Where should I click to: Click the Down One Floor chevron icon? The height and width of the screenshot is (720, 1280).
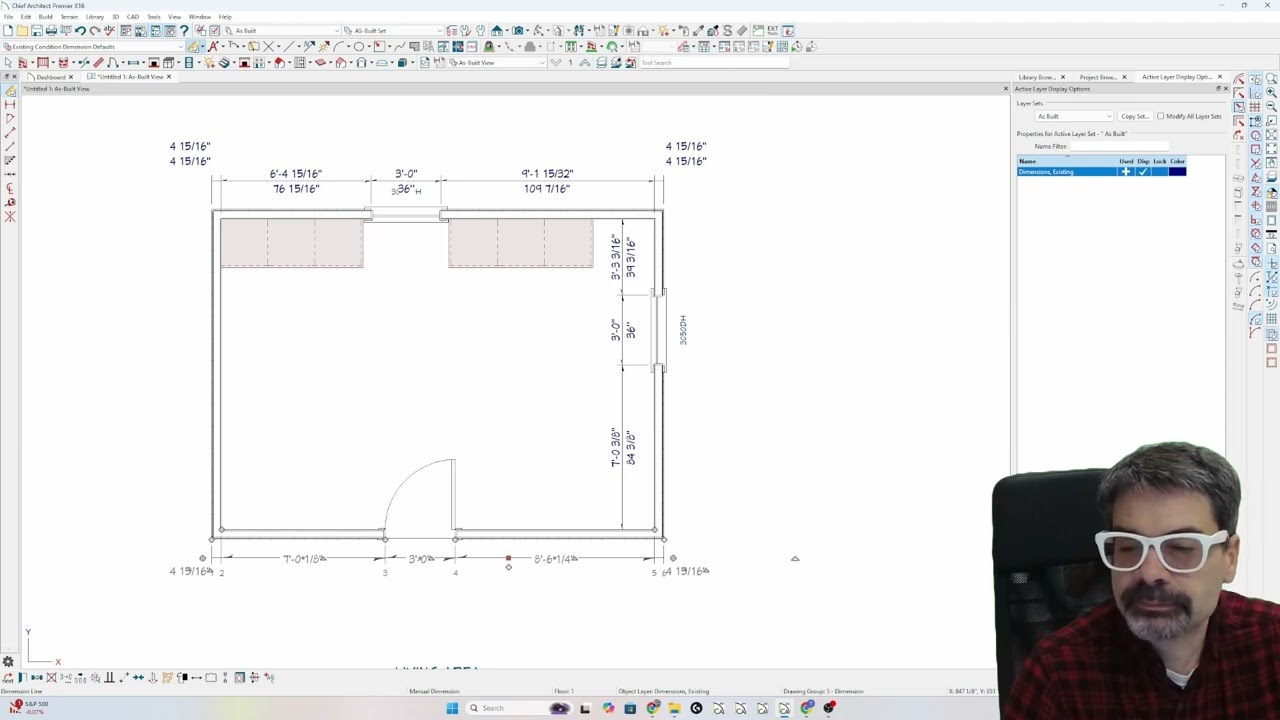tap(555, 62)
